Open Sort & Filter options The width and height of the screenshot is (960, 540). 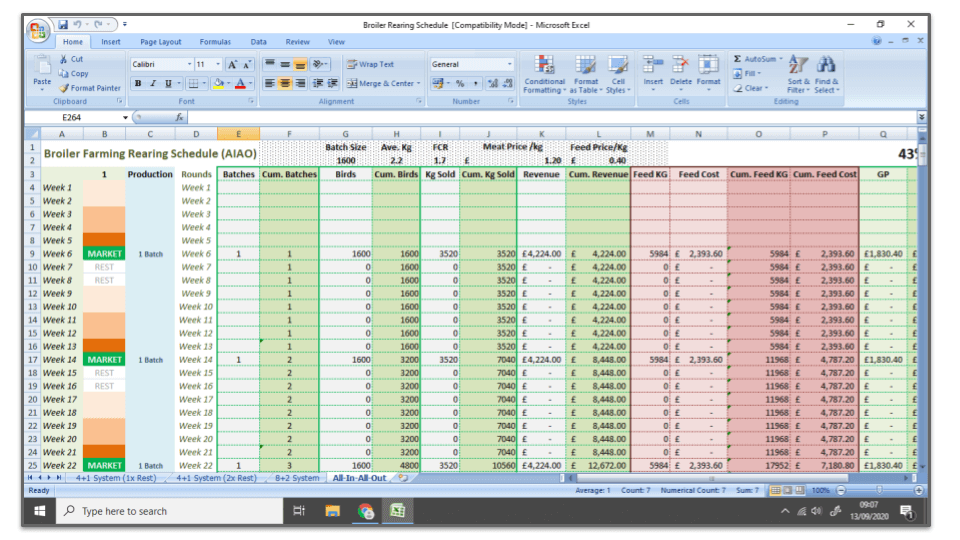coord(798,74)
